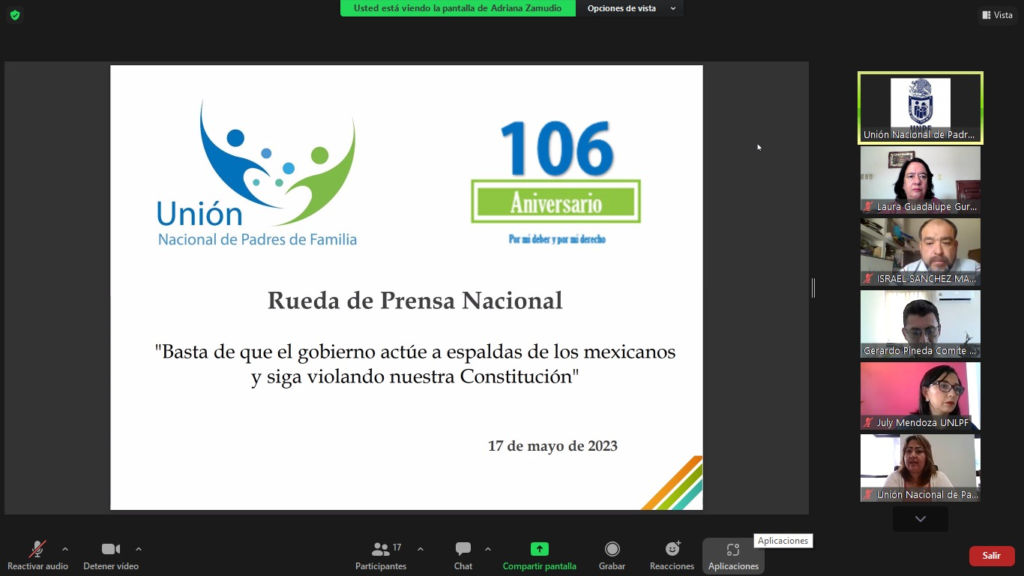The width and height of the screenshot is (1024, 576).
Task: Select July Mendoza UNLPF video thumbnail
Action: pyautogui.click(x=920, y=396)
